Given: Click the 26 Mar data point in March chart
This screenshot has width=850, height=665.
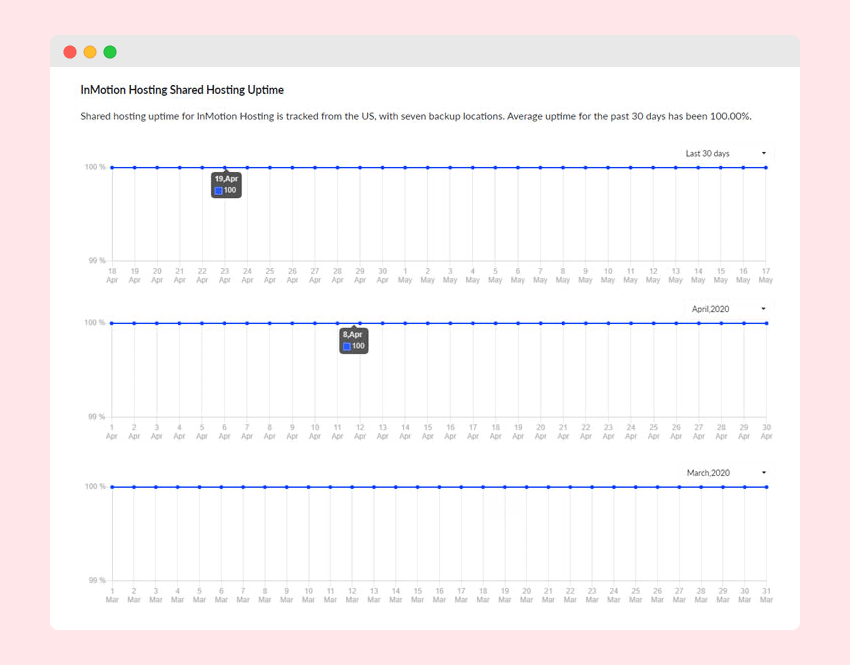Looking at the screenshot, I should coord(658,487).
